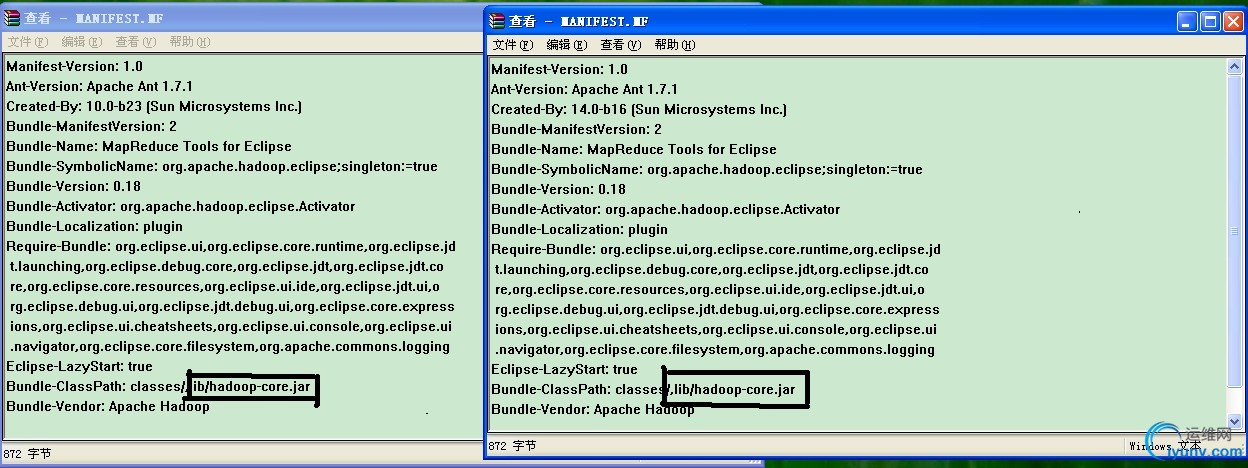
Task: Click 'Bundle-Vendor: Apache Hadoop' in the right window
Action: tap(592, 409)
